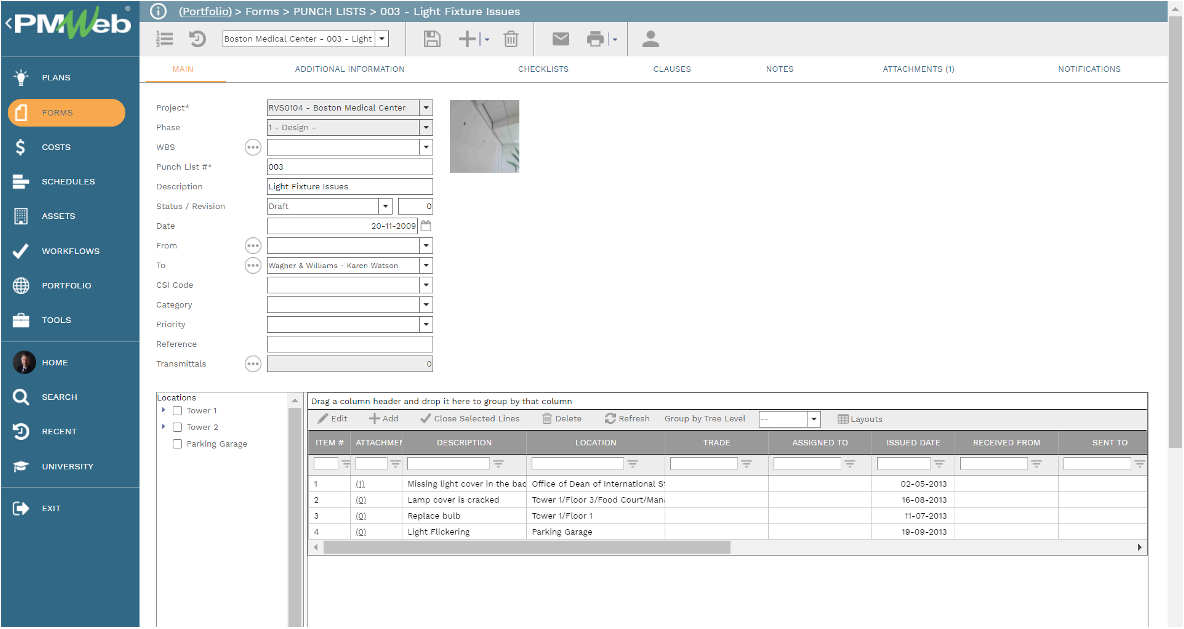Screen dimensions: 1184x629
Task: Print using the printer icon
Action: [596, 39]
